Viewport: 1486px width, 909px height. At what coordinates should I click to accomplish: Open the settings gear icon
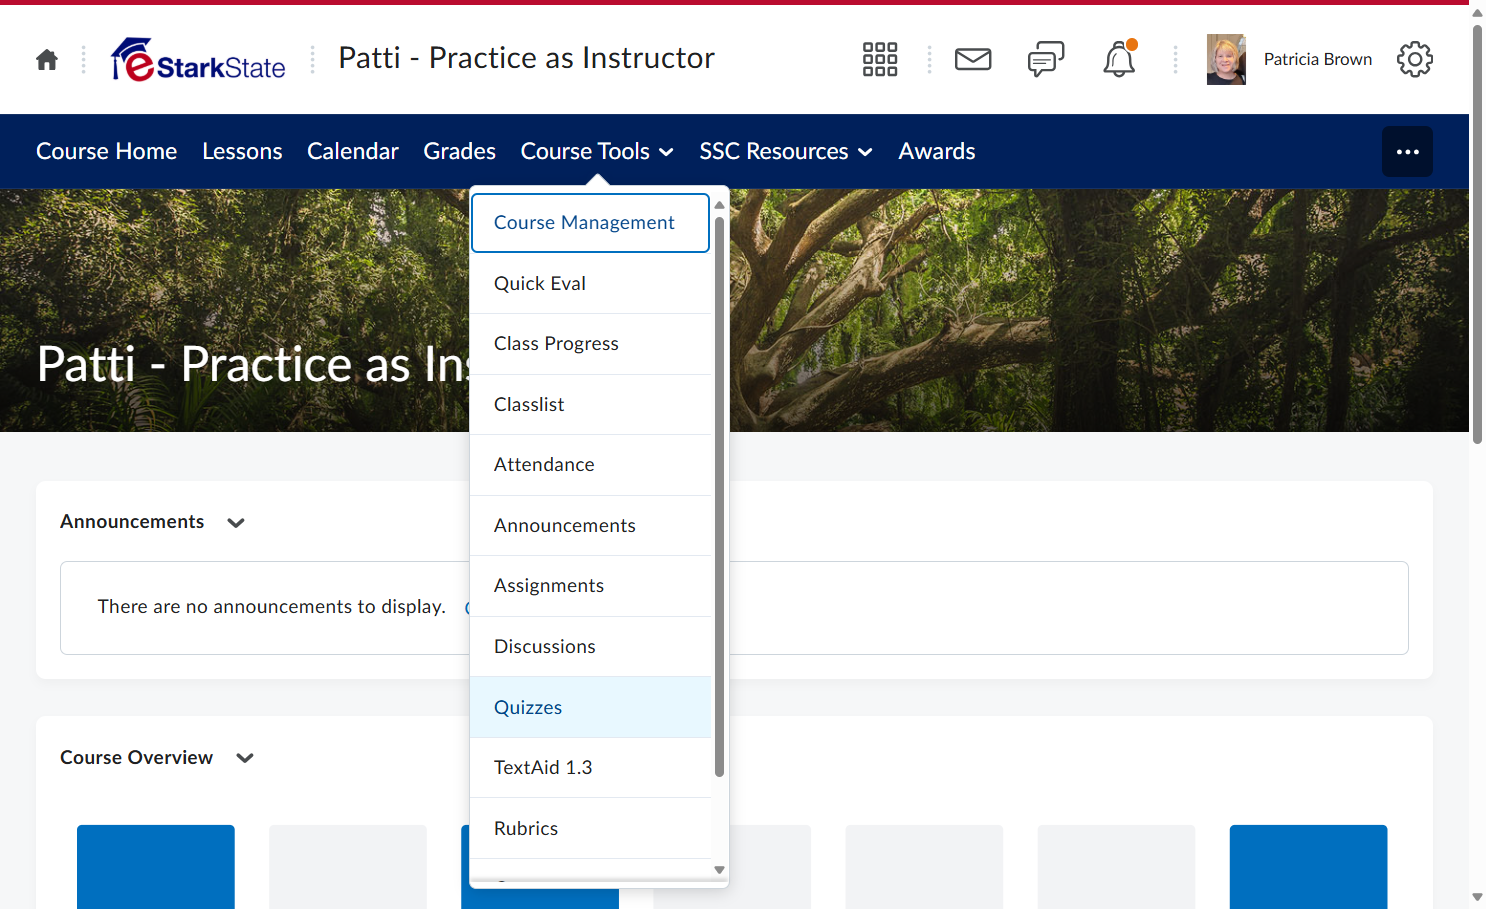tap(1415, 60)
